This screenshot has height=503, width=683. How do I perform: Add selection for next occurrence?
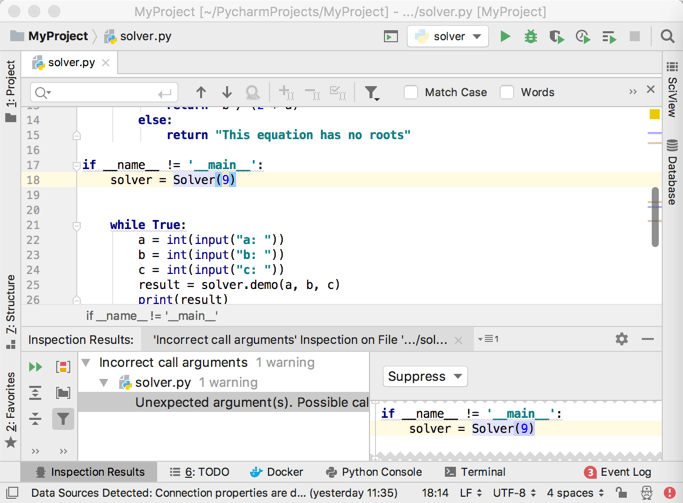[x=287, y=92]
